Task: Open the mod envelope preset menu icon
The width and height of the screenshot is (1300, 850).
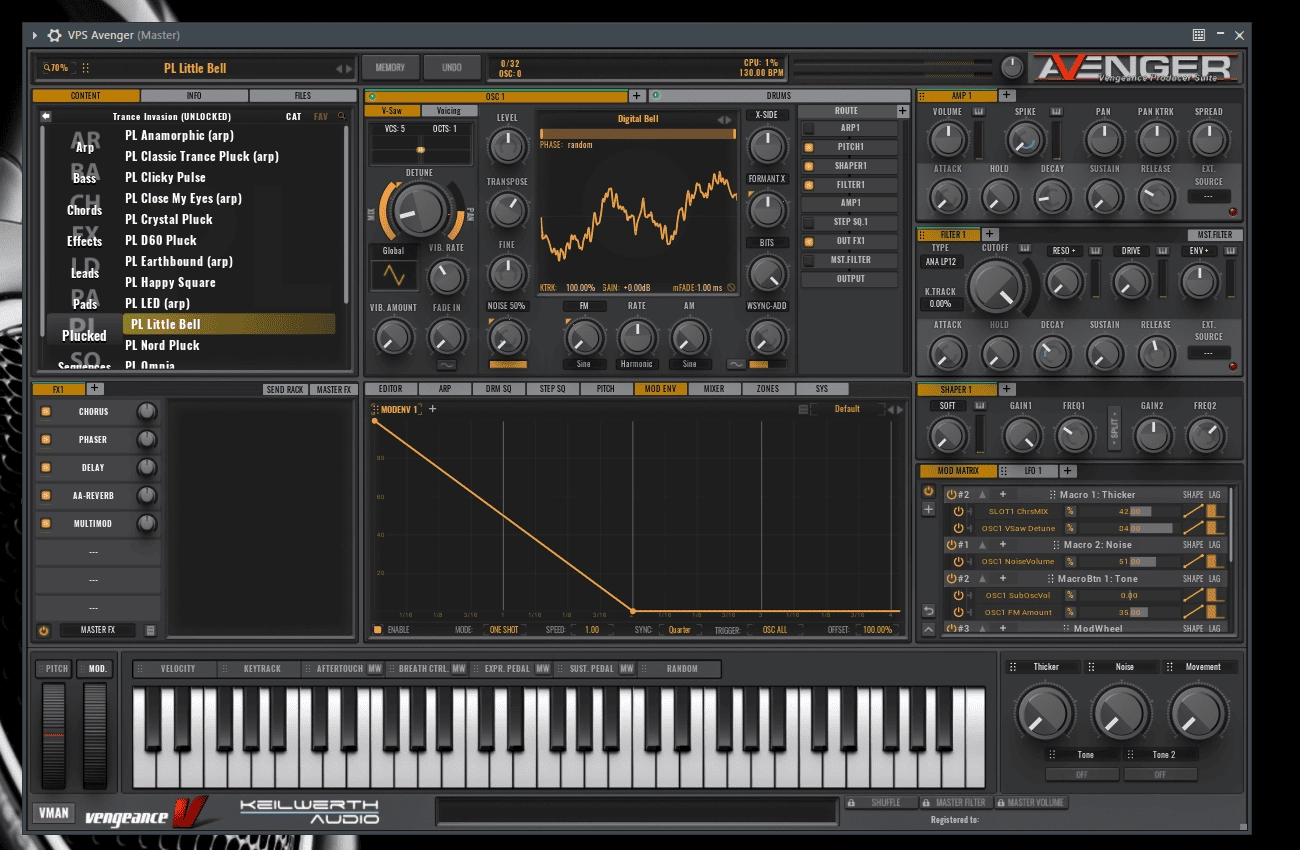Action: 803,409
